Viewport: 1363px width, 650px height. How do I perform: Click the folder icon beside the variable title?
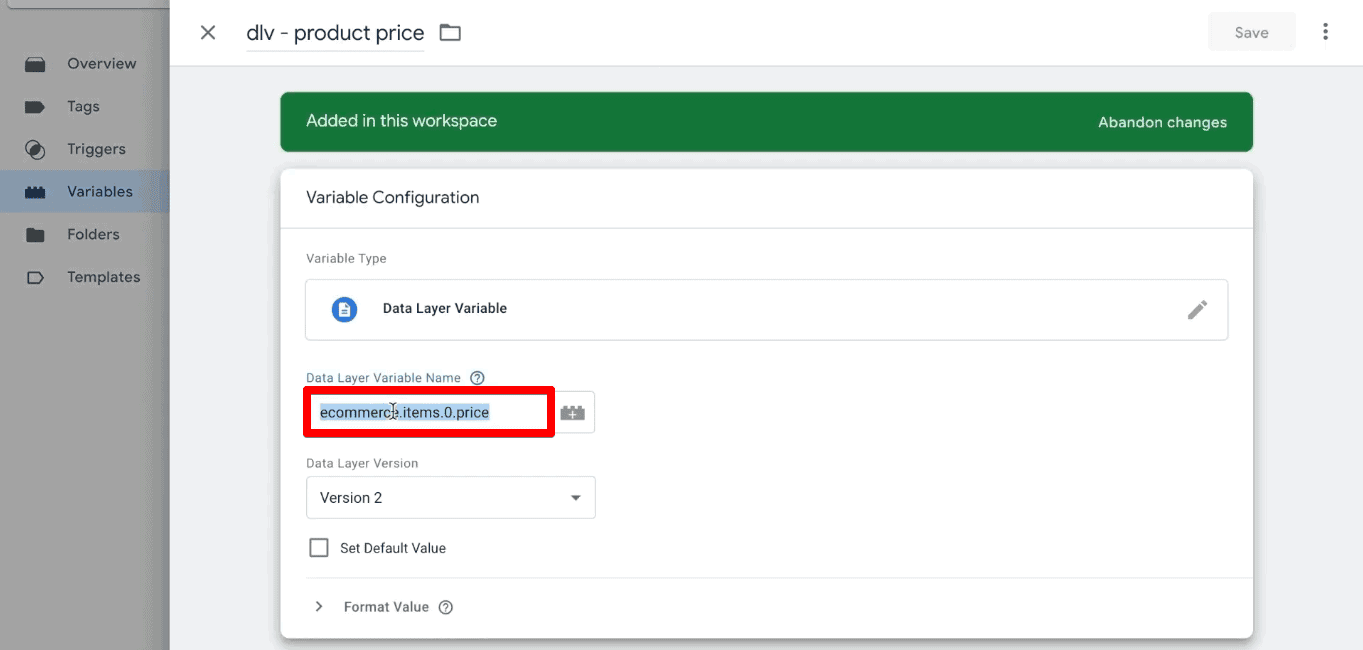(449, 32)
